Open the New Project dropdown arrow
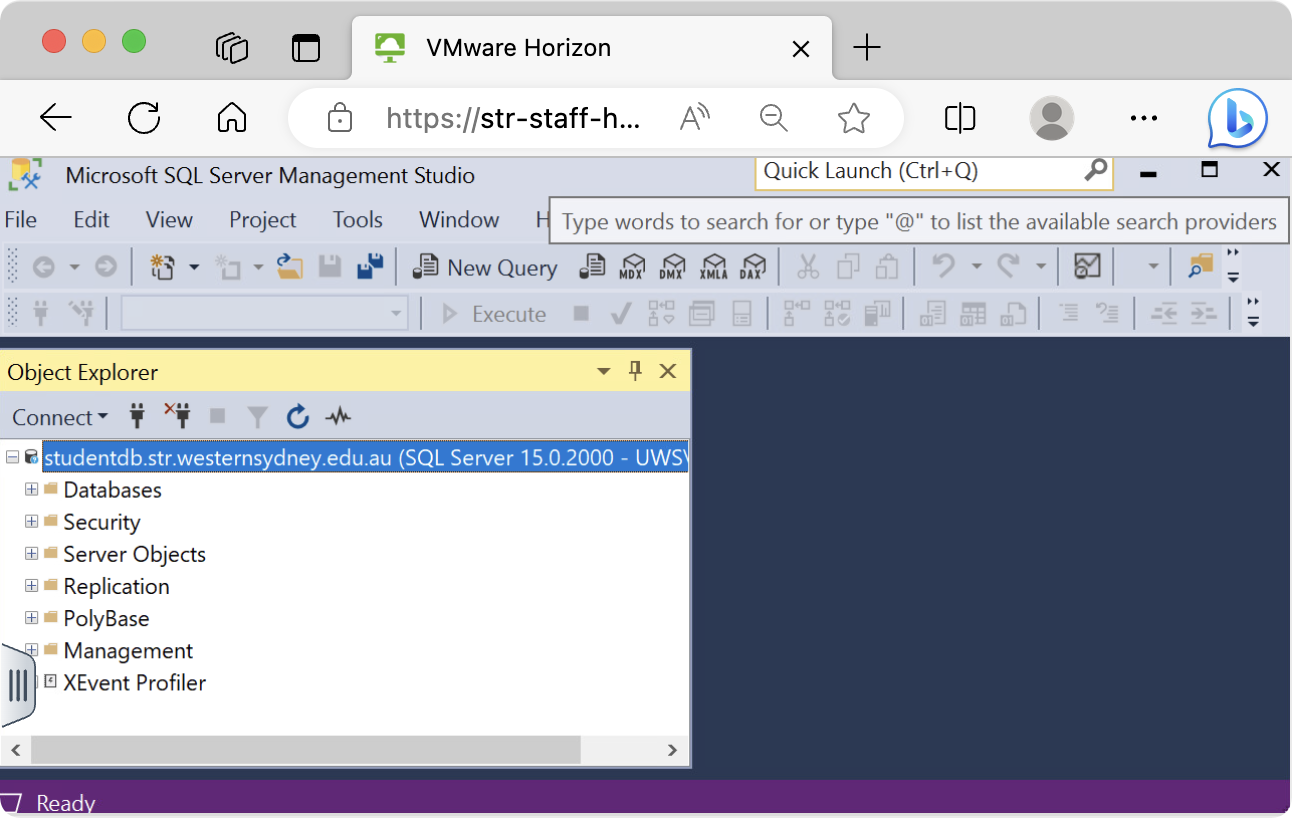Viewport: 1292px width, 818px height. click(194, 267)
